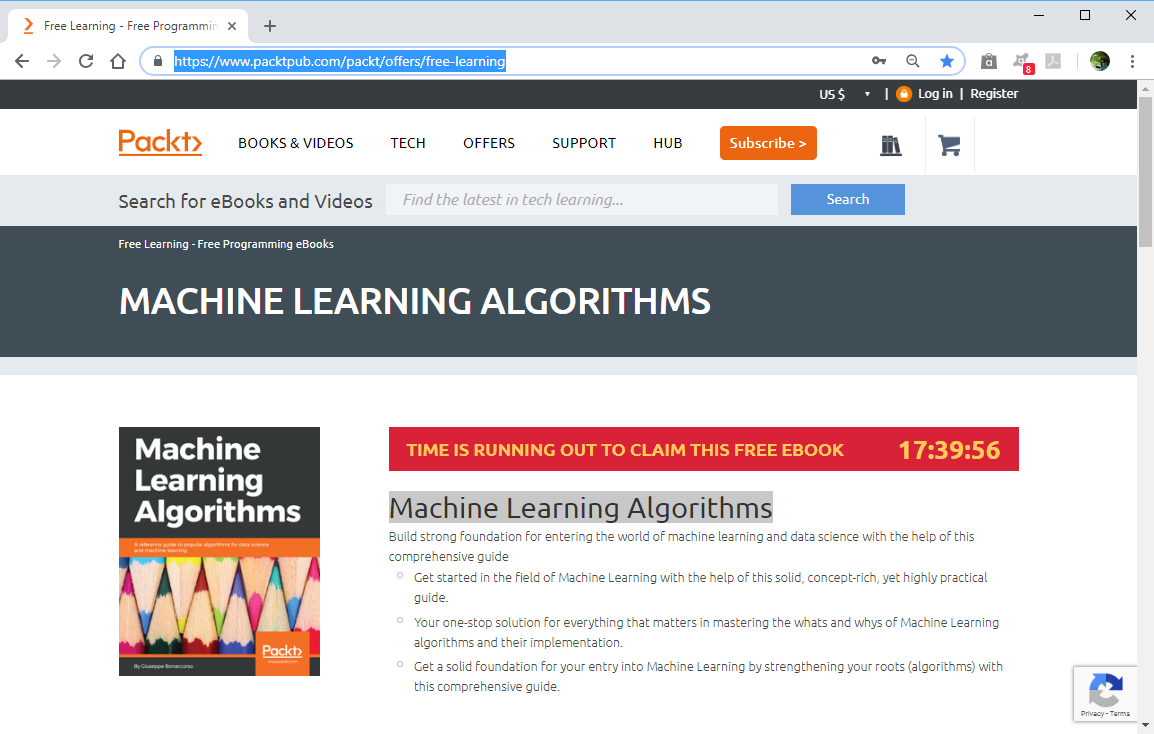Click the scrollbar up arrow
The height and width of the screenshot is (734, 1154).
click(x=1145, y=88)
